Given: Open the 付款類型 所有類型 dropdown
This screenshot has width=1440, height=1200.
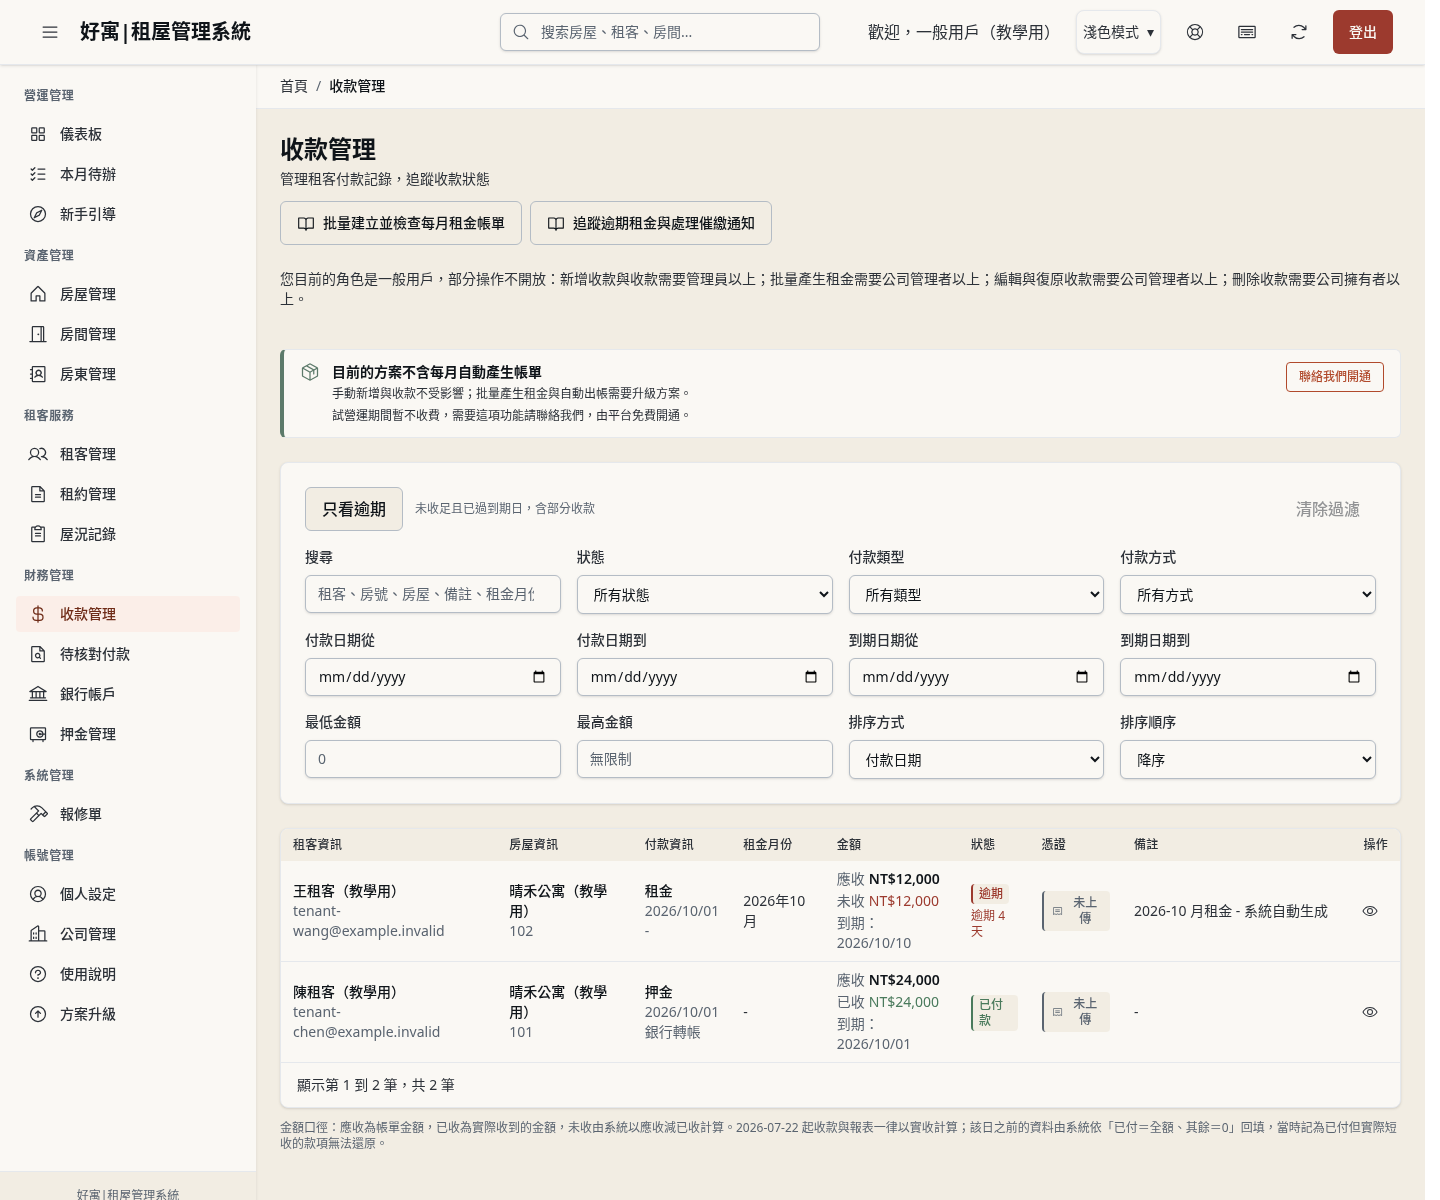Looking at the screenshot, I should click(976, 595).
